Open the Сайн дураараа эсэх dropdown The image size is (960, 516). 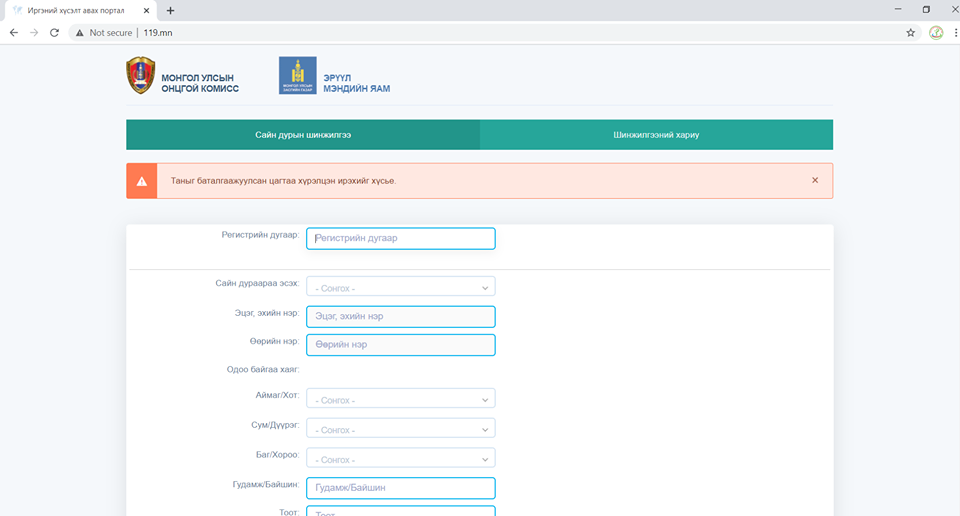point(400,286)
